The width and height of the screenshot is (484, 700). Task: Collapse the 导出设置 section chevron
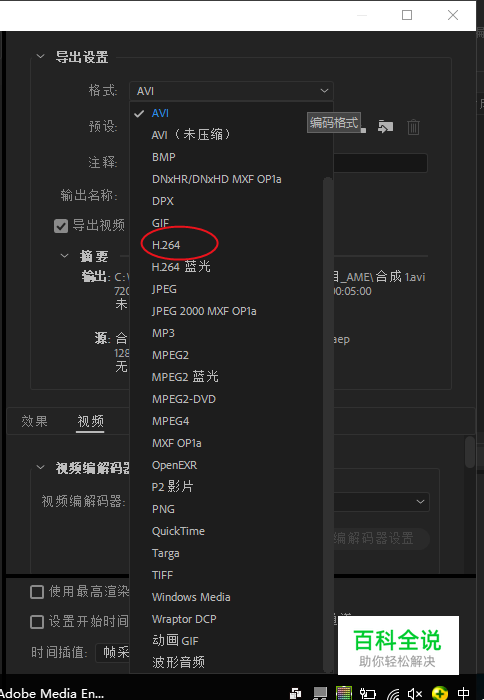point(41,57)
